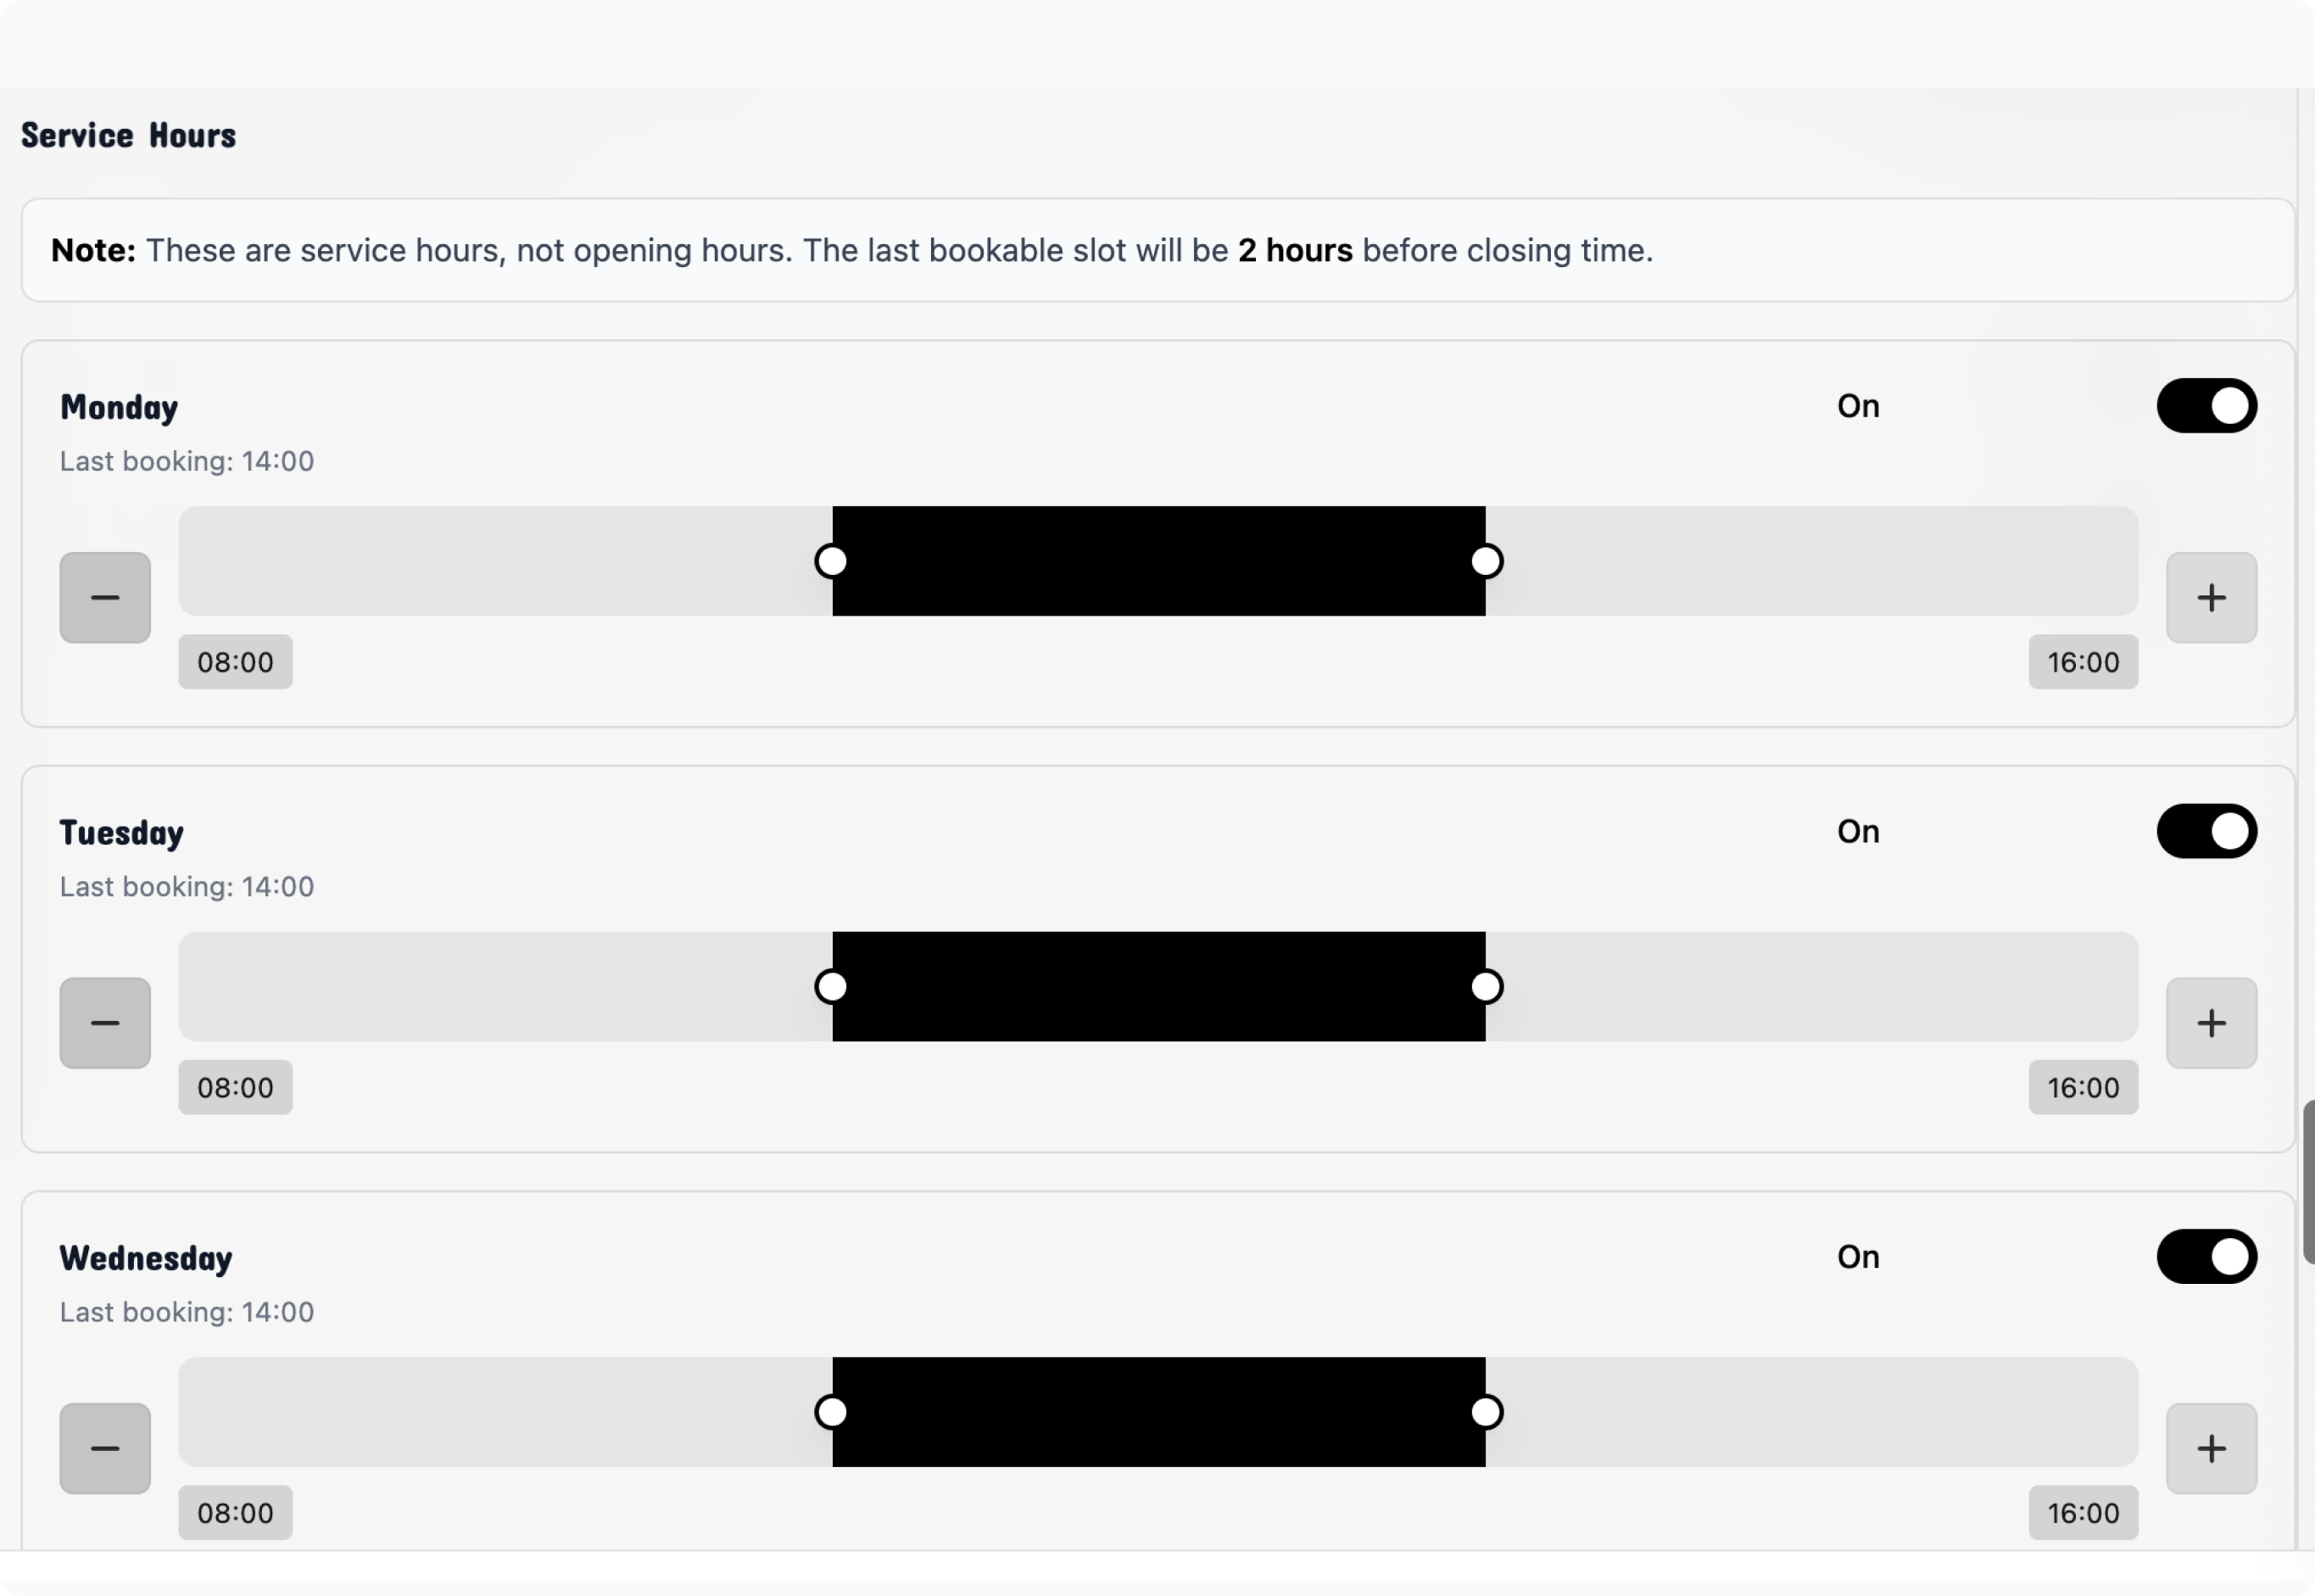Click Monday's 08:00 start time label
Screen dimensions: 2315x1596
coord(235,662)
